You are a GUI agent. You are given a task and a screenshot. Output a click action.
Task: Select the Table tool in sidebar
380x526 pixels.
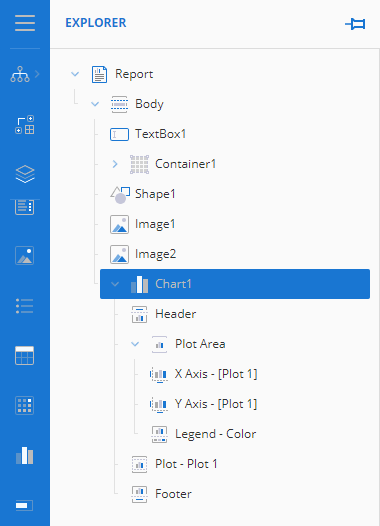tap(24, 356)
